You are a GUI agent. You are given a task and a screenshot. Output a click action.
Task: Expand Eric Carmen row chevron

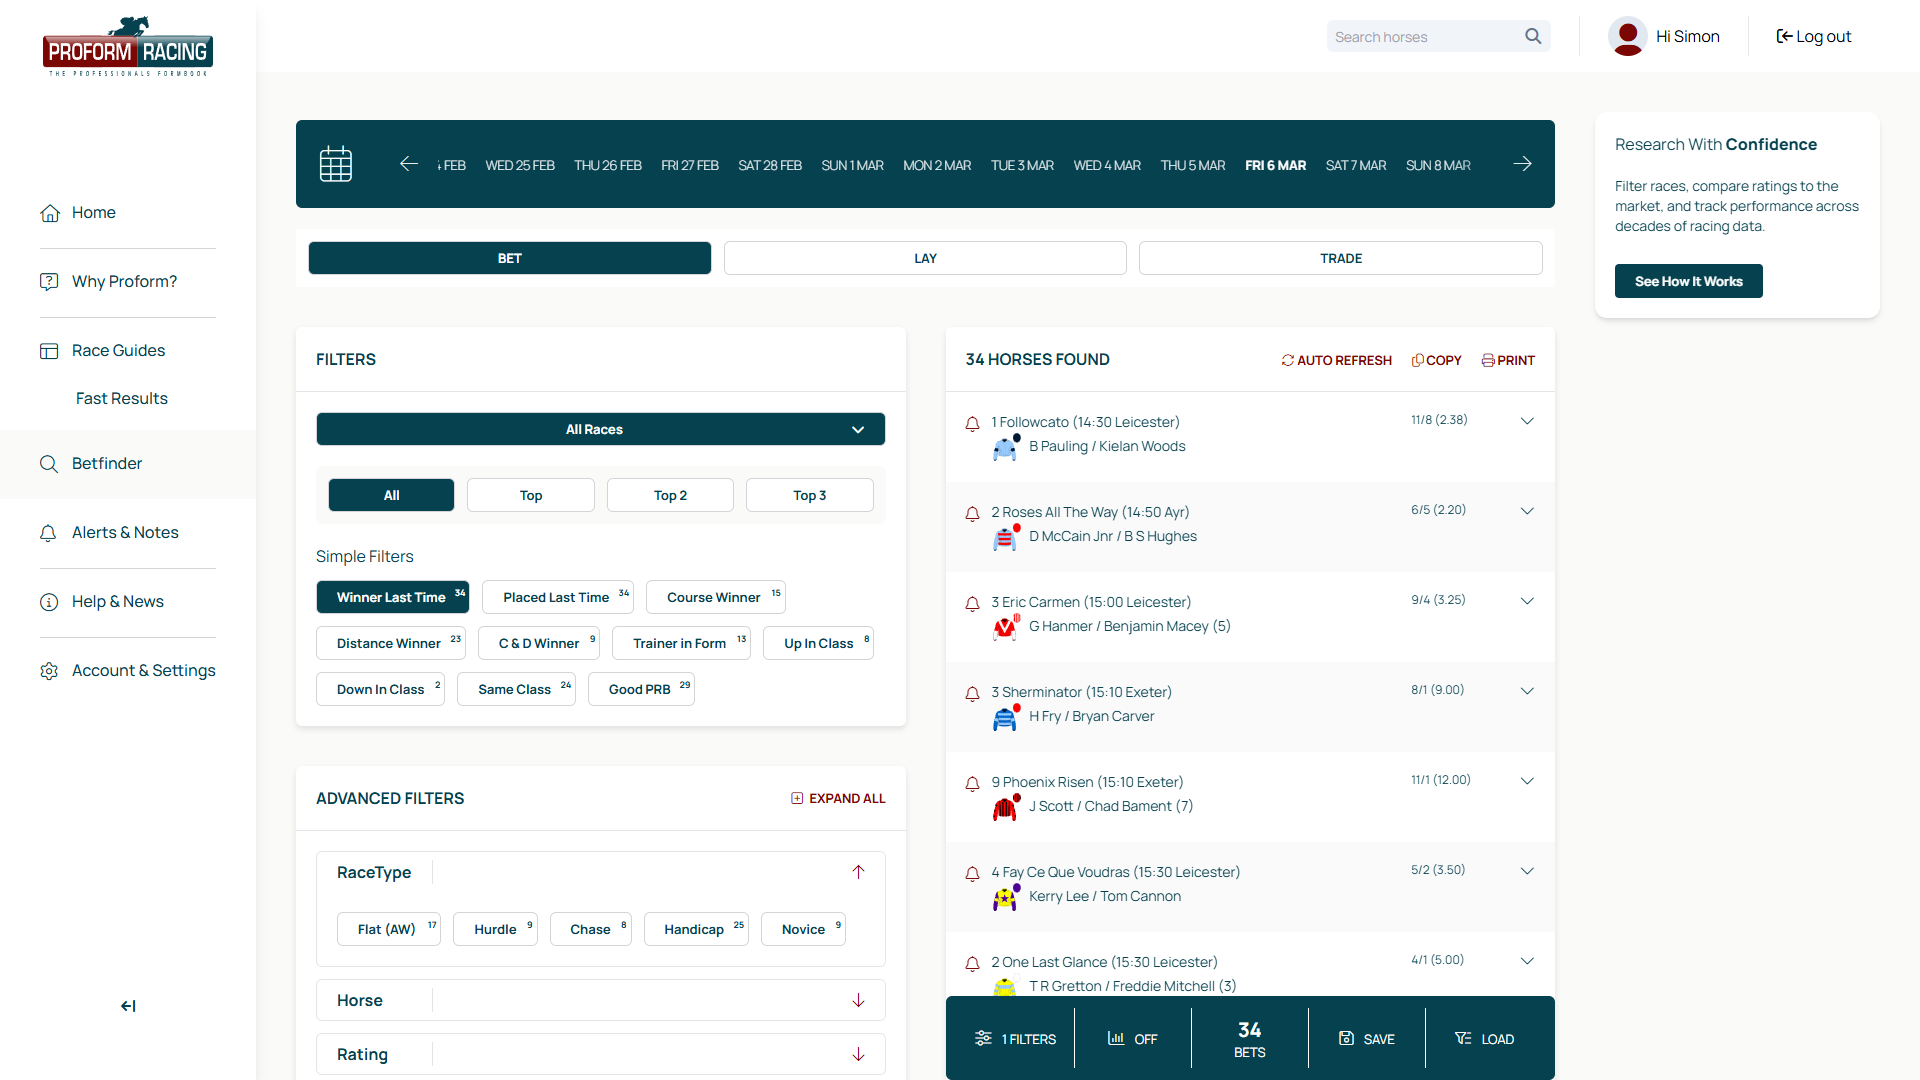(x=1527, y=601)
